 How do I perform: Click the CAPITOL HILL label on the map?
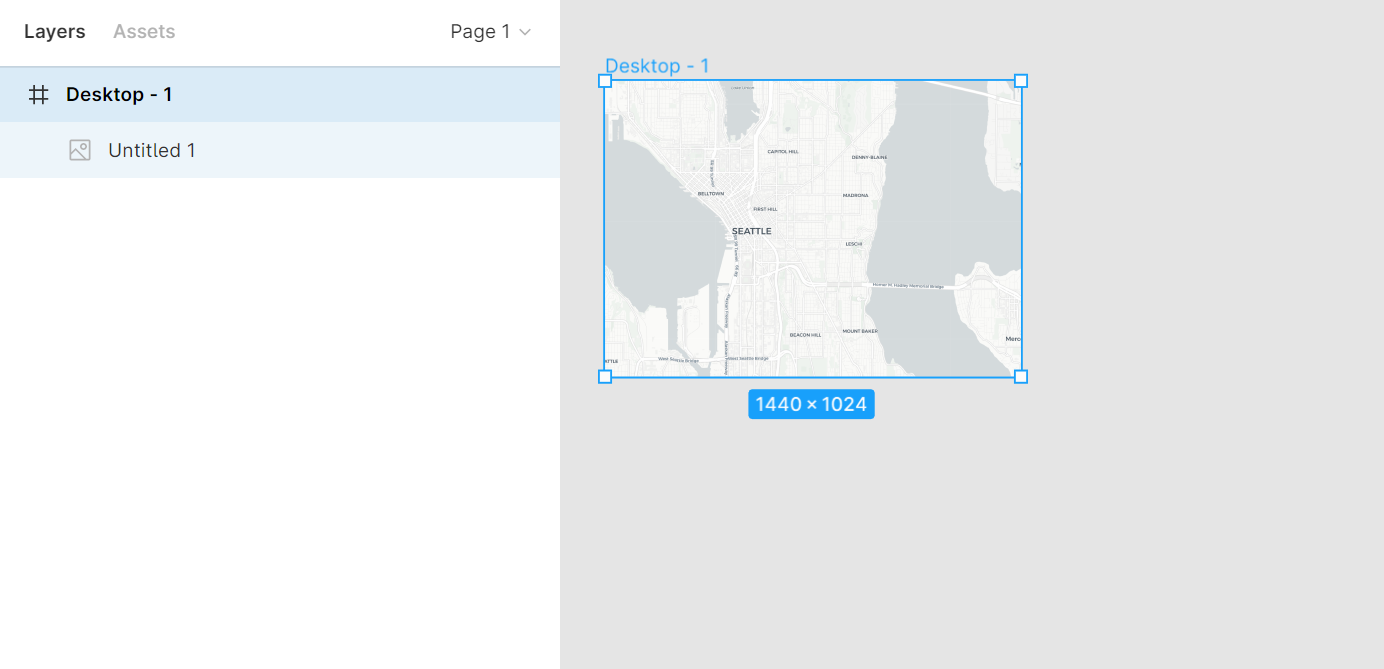pyautogui.click(x=783, y=152)
